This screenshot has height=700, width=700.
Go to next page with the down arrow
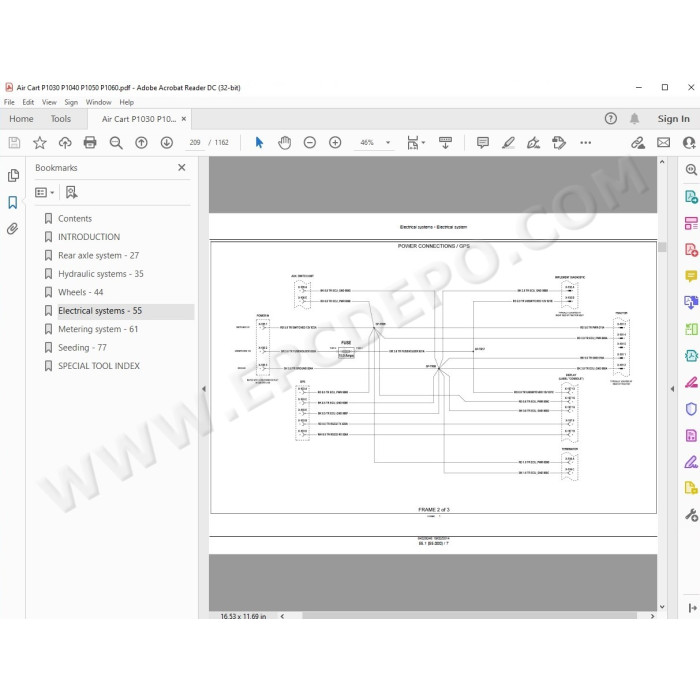click(167, 142)
